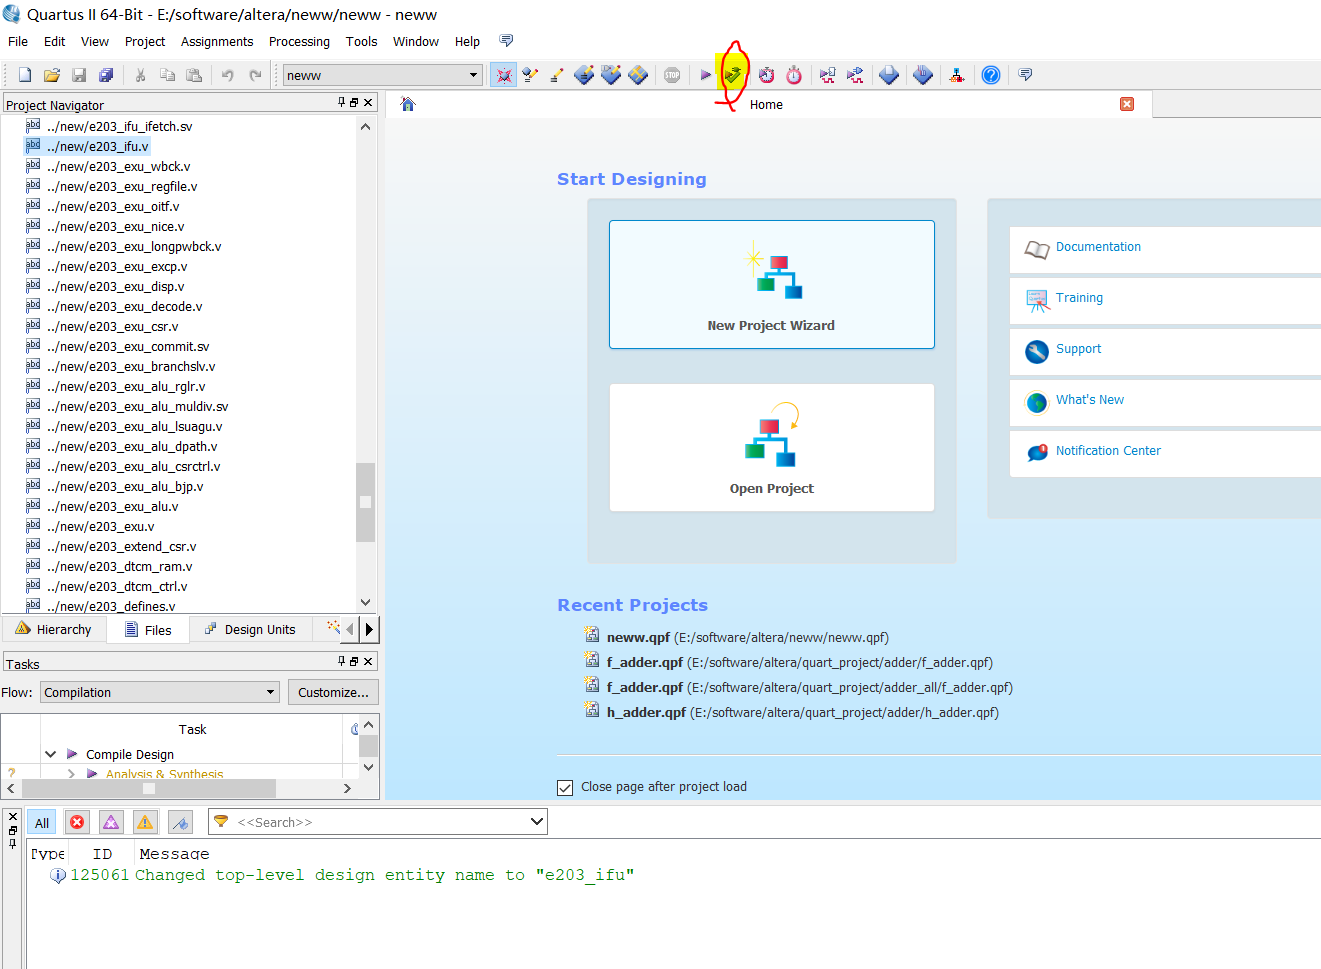
Task: Show more Project Navigator tabs with right arrow
Action: click(369, 629)
